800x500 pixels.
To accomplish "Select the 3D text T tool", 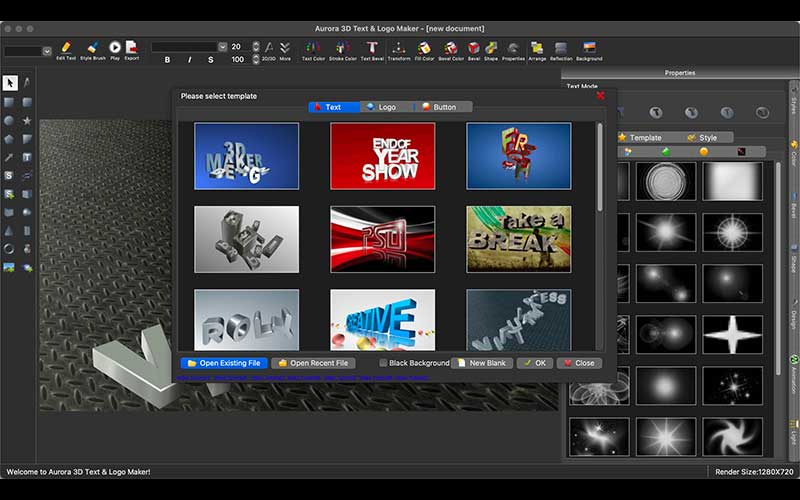I will coord(27,157).
